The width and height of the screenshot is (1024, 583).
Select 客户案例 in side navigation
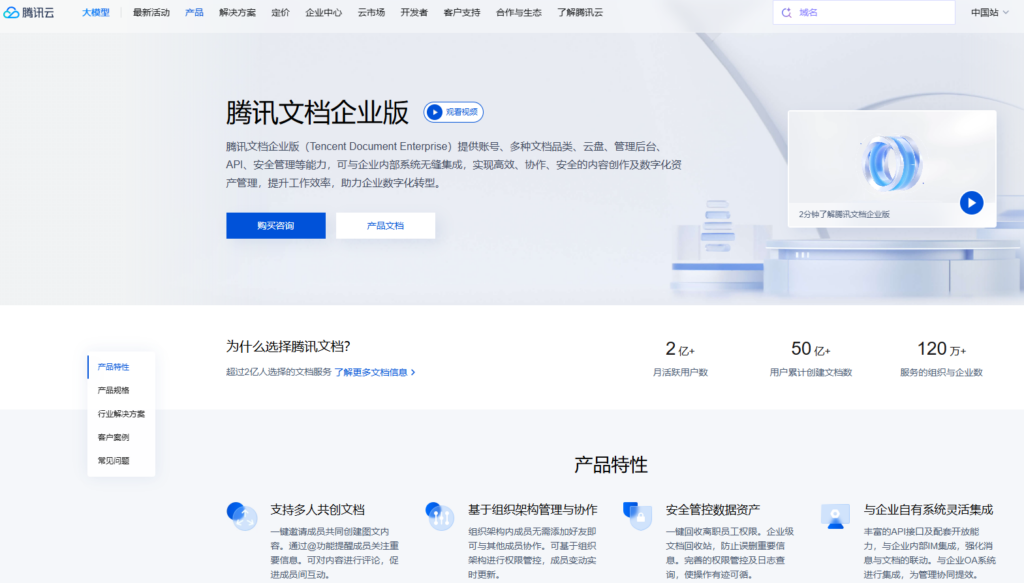[114, 437]
